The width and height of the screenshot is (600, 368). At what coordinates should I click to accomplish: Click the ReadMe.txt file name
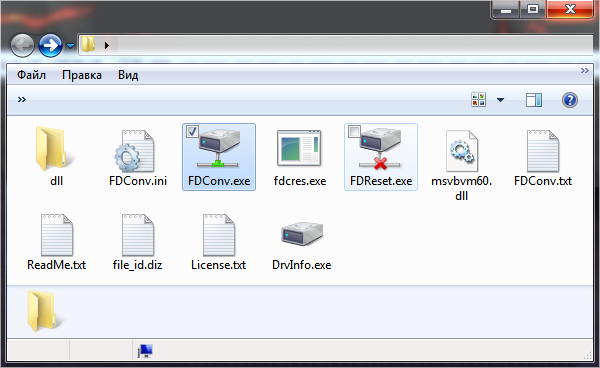[57, 265]
